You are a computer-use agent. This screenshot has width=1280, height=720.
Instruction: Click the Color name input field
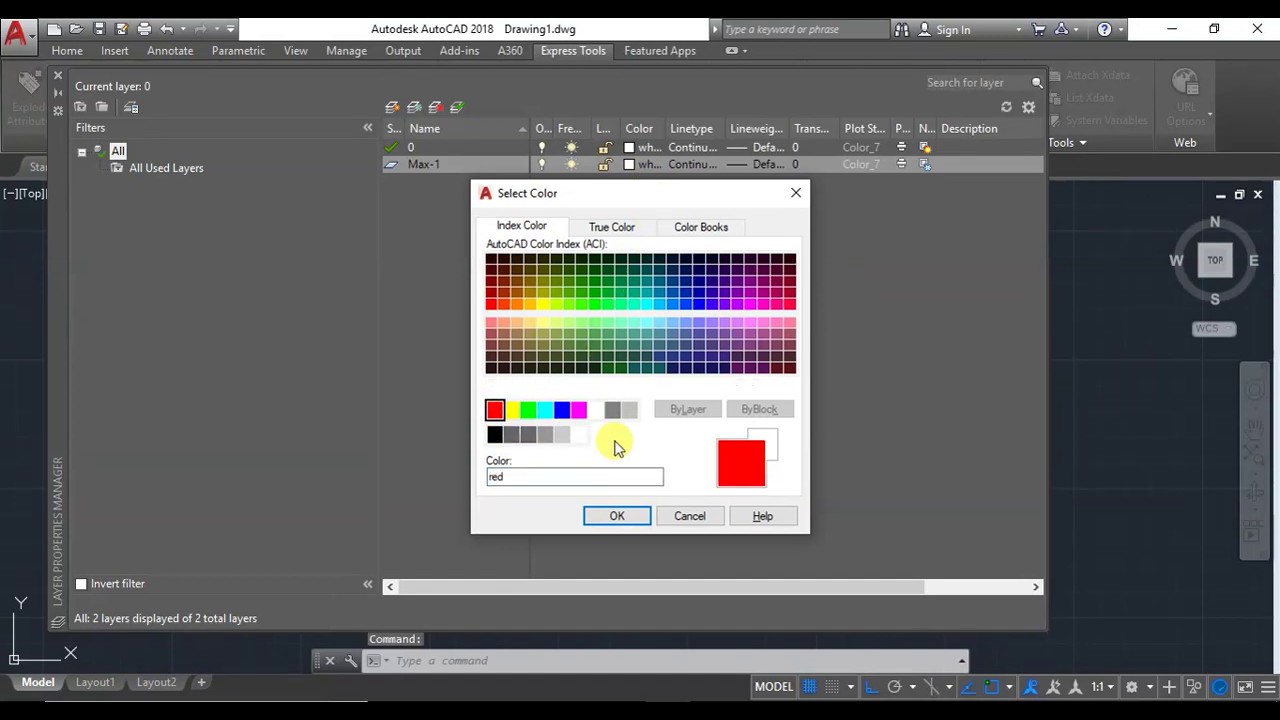click(x=575, y=477)
